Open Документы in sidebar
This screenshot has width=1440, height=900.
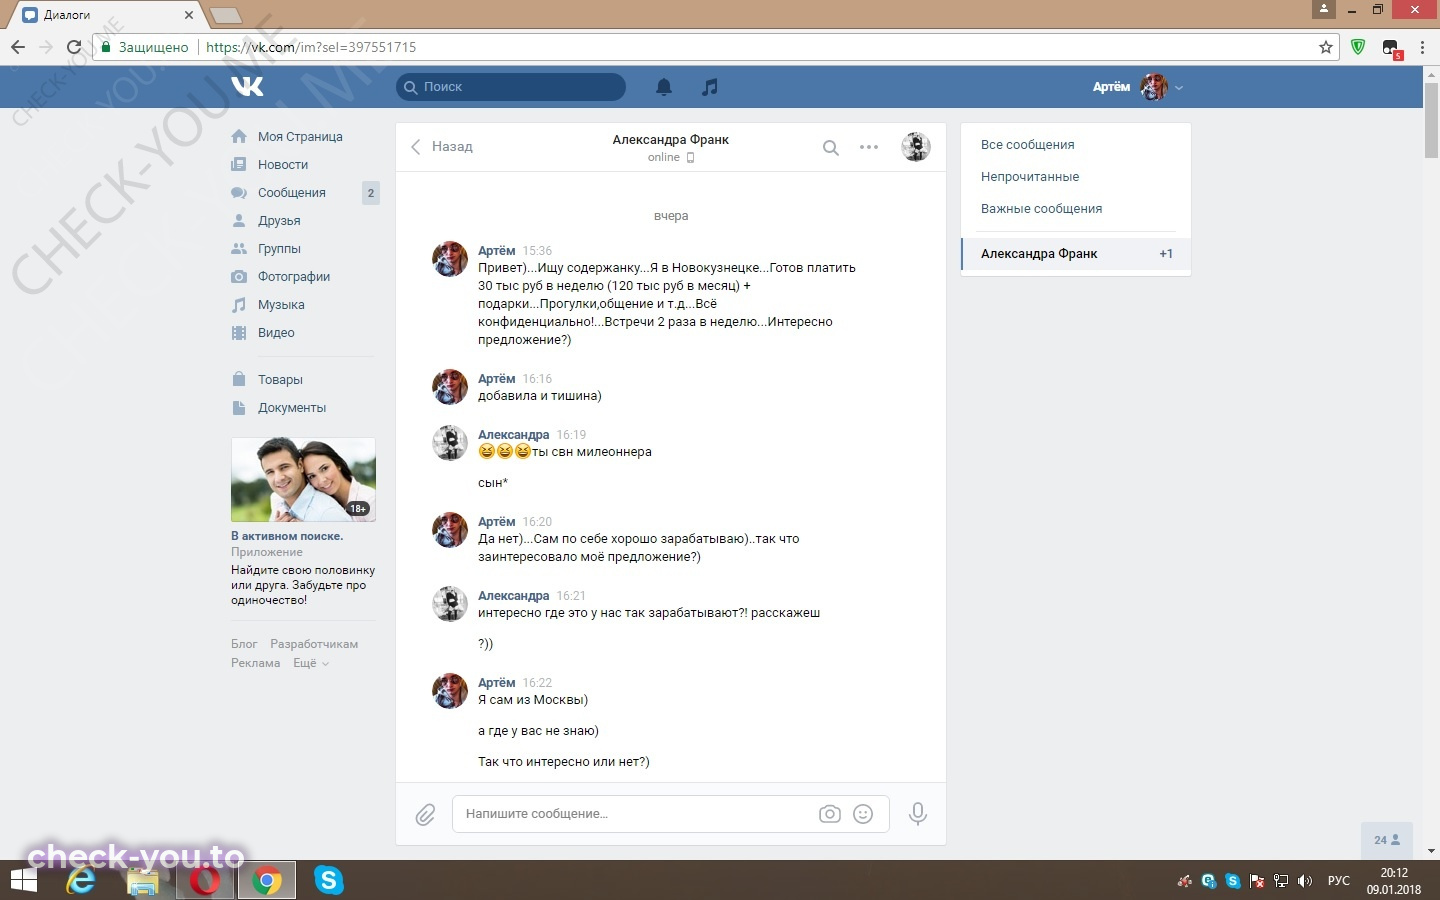(x=292, y=408)
